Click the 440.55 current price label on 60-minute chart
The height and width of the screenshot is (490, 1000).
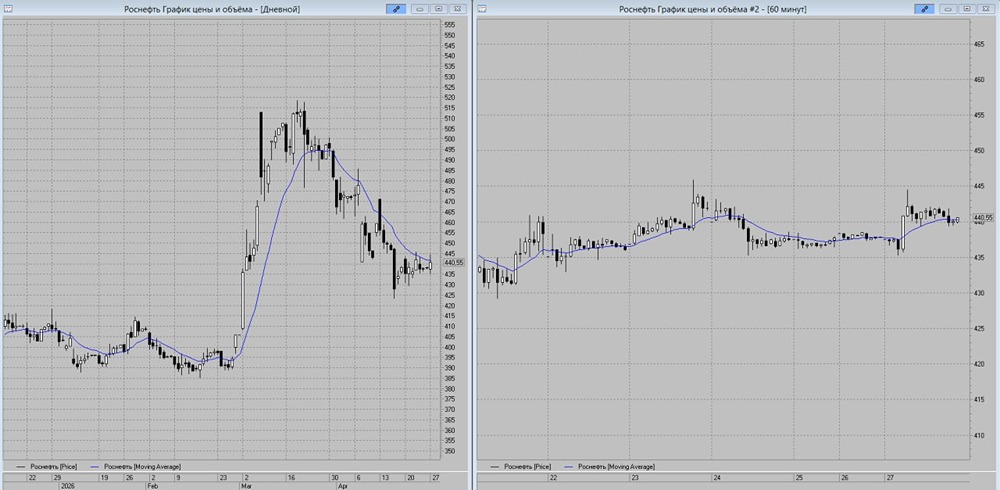pyautogui.click(x=985, y=218)
